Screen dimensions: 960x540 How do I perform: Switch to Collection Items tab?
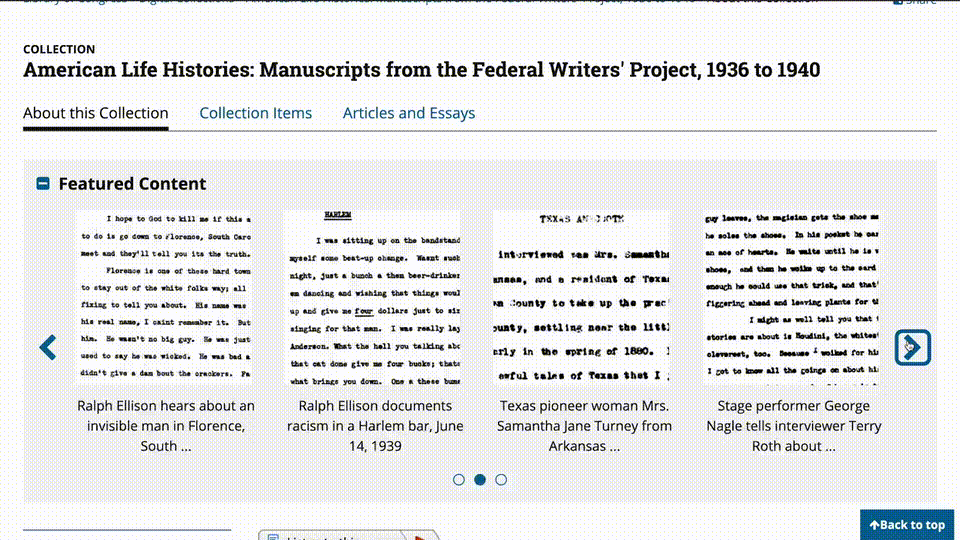pyautogui.click(x=255, y=113)
